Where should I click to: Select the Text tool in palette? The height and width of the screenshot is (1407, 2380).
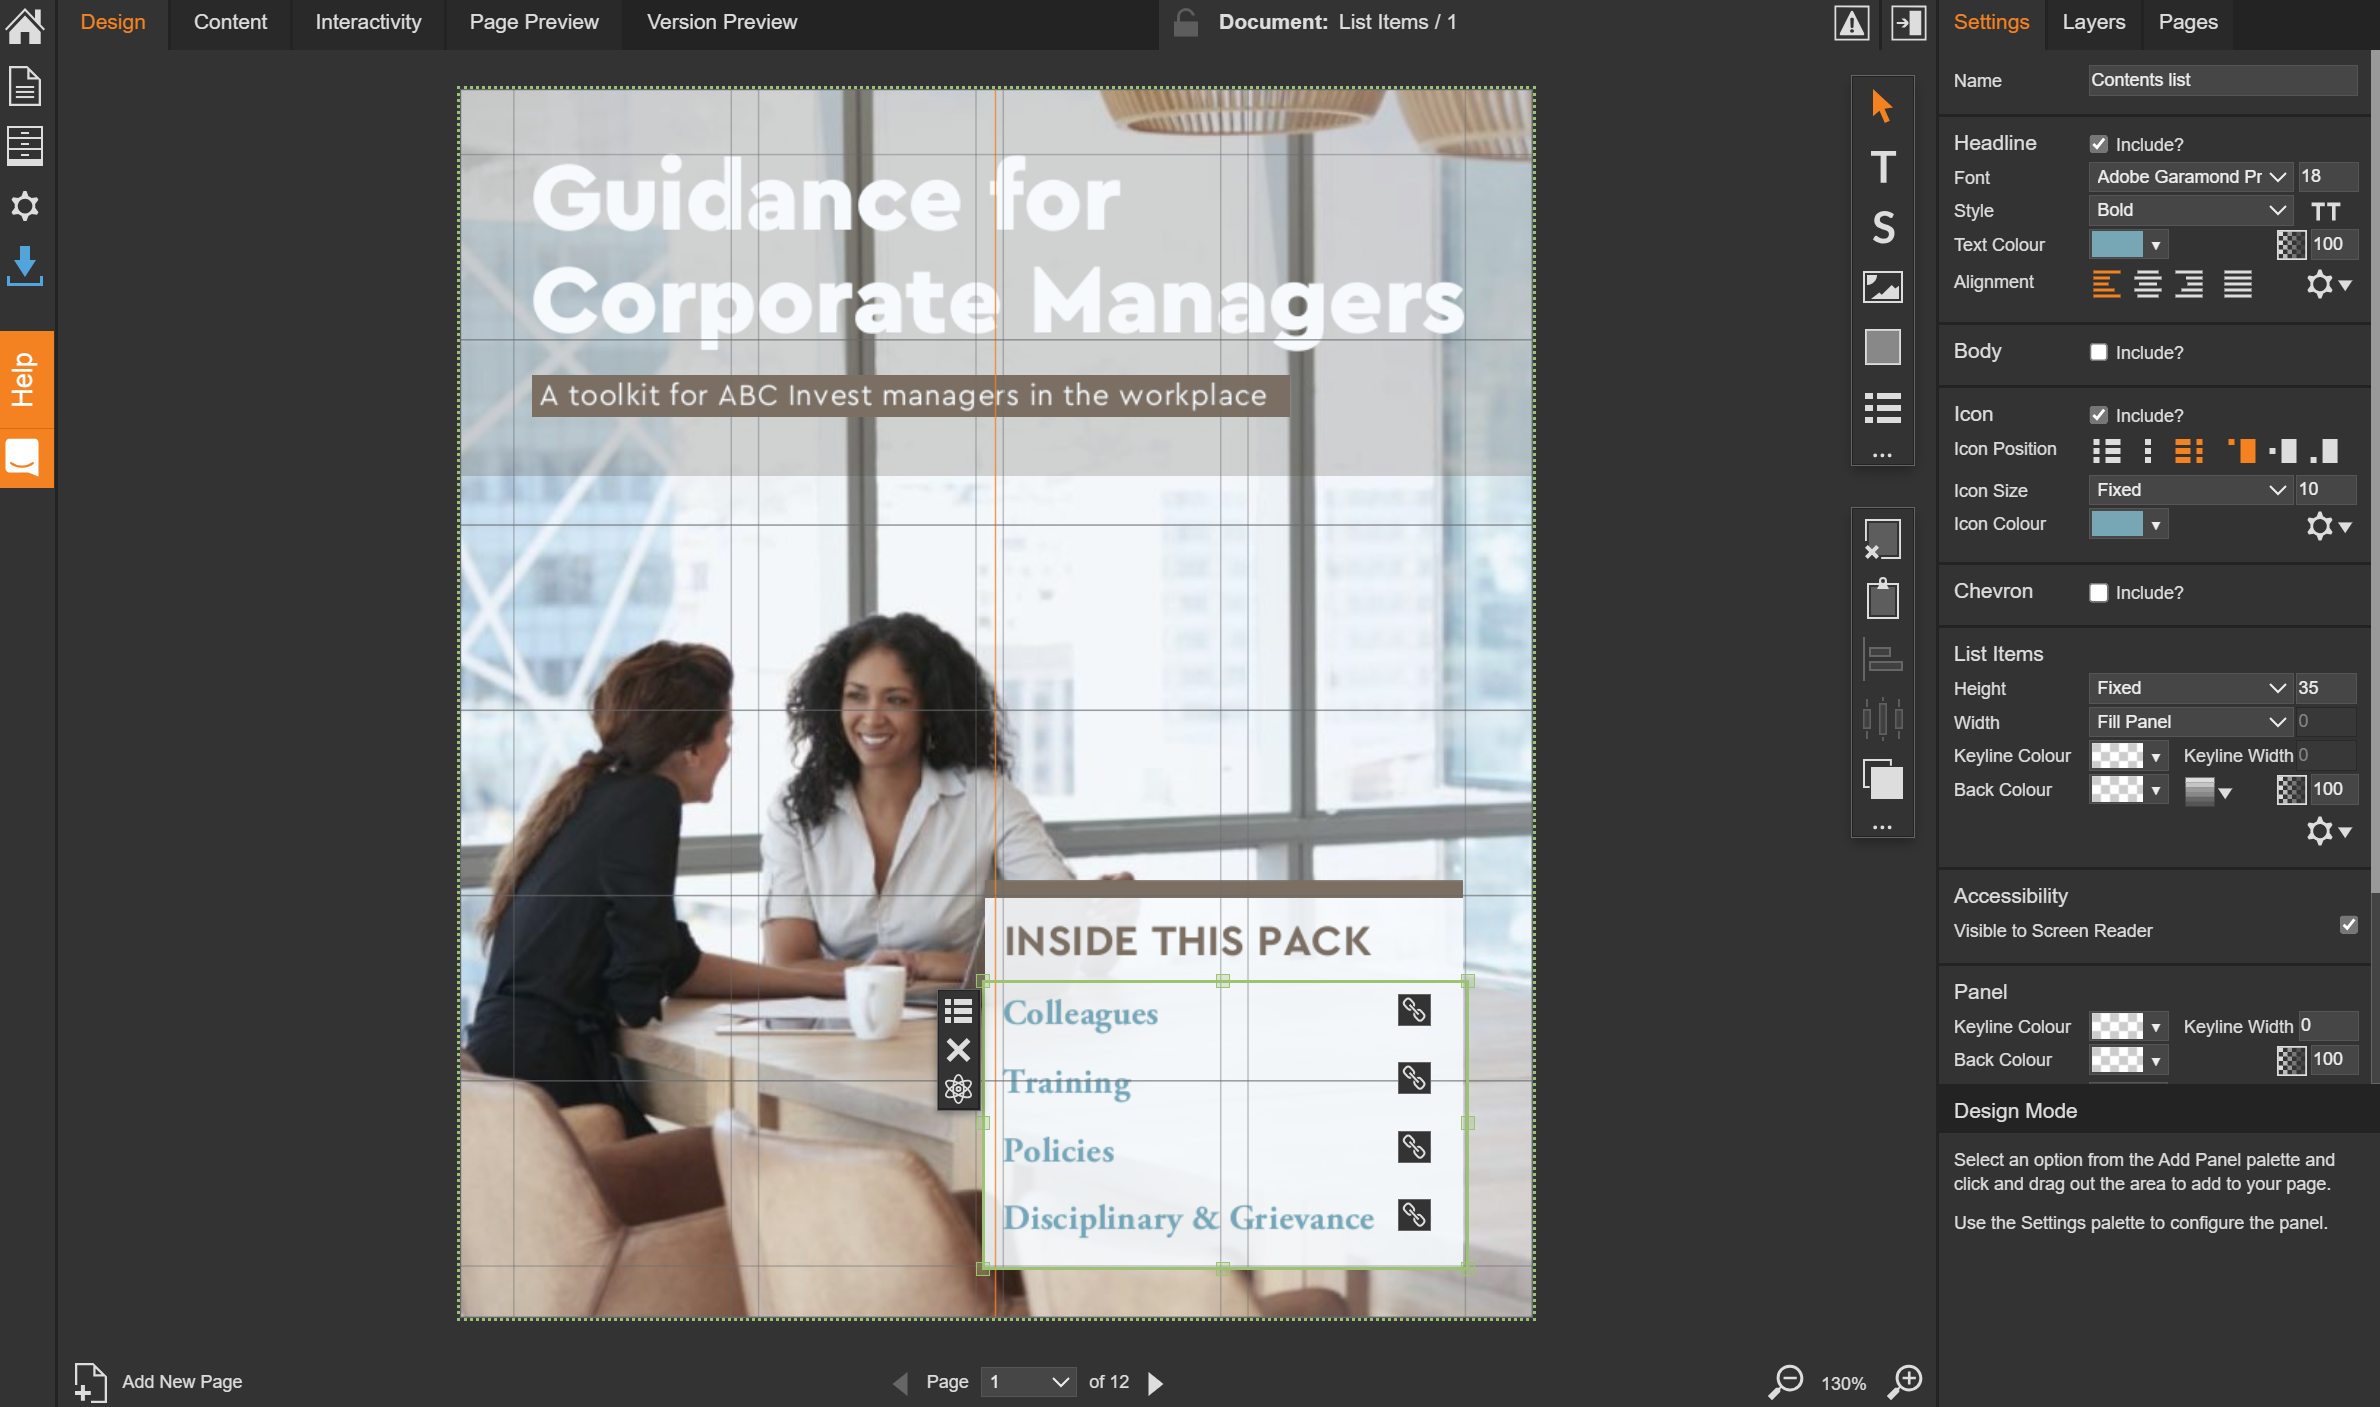point(1882,167)
